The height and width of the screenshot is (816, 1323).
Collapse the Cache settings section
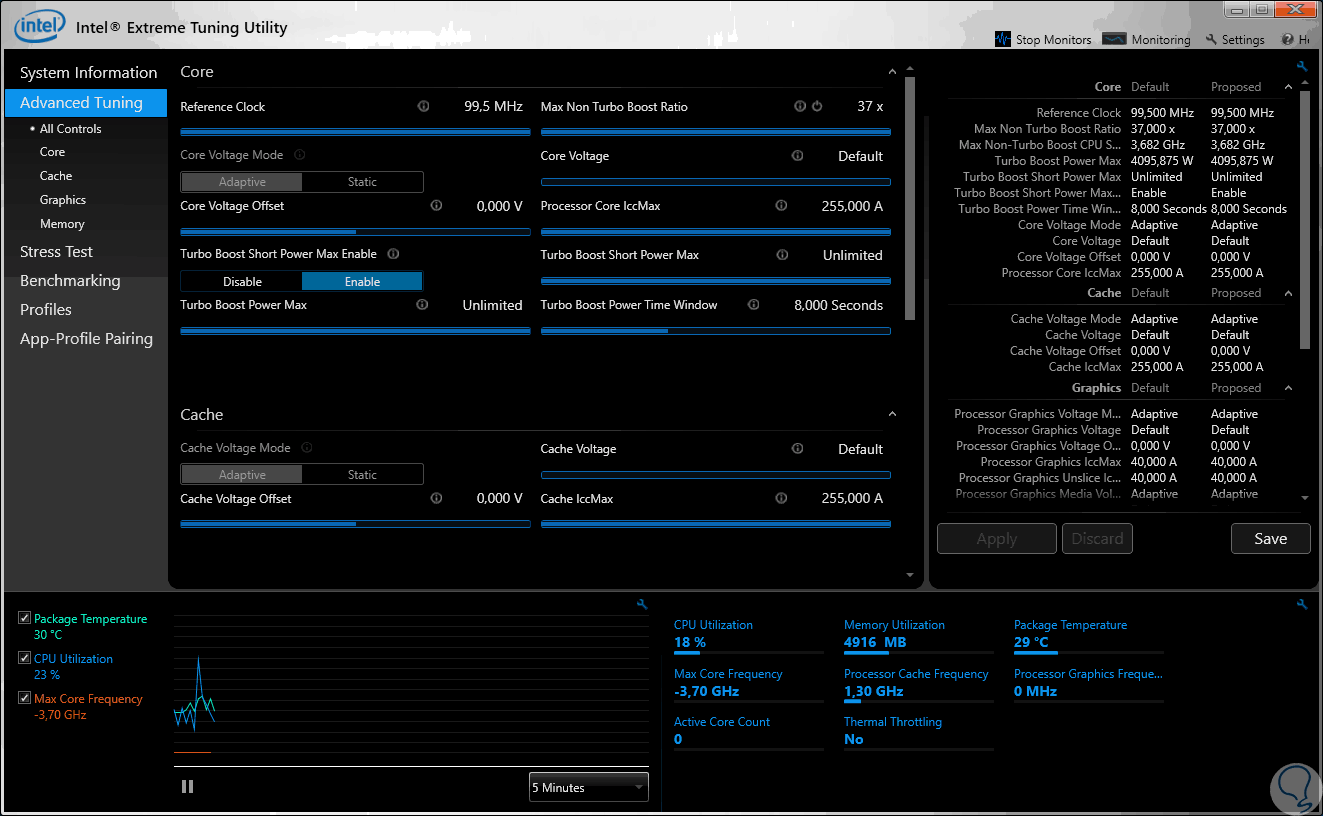(892, 415)
